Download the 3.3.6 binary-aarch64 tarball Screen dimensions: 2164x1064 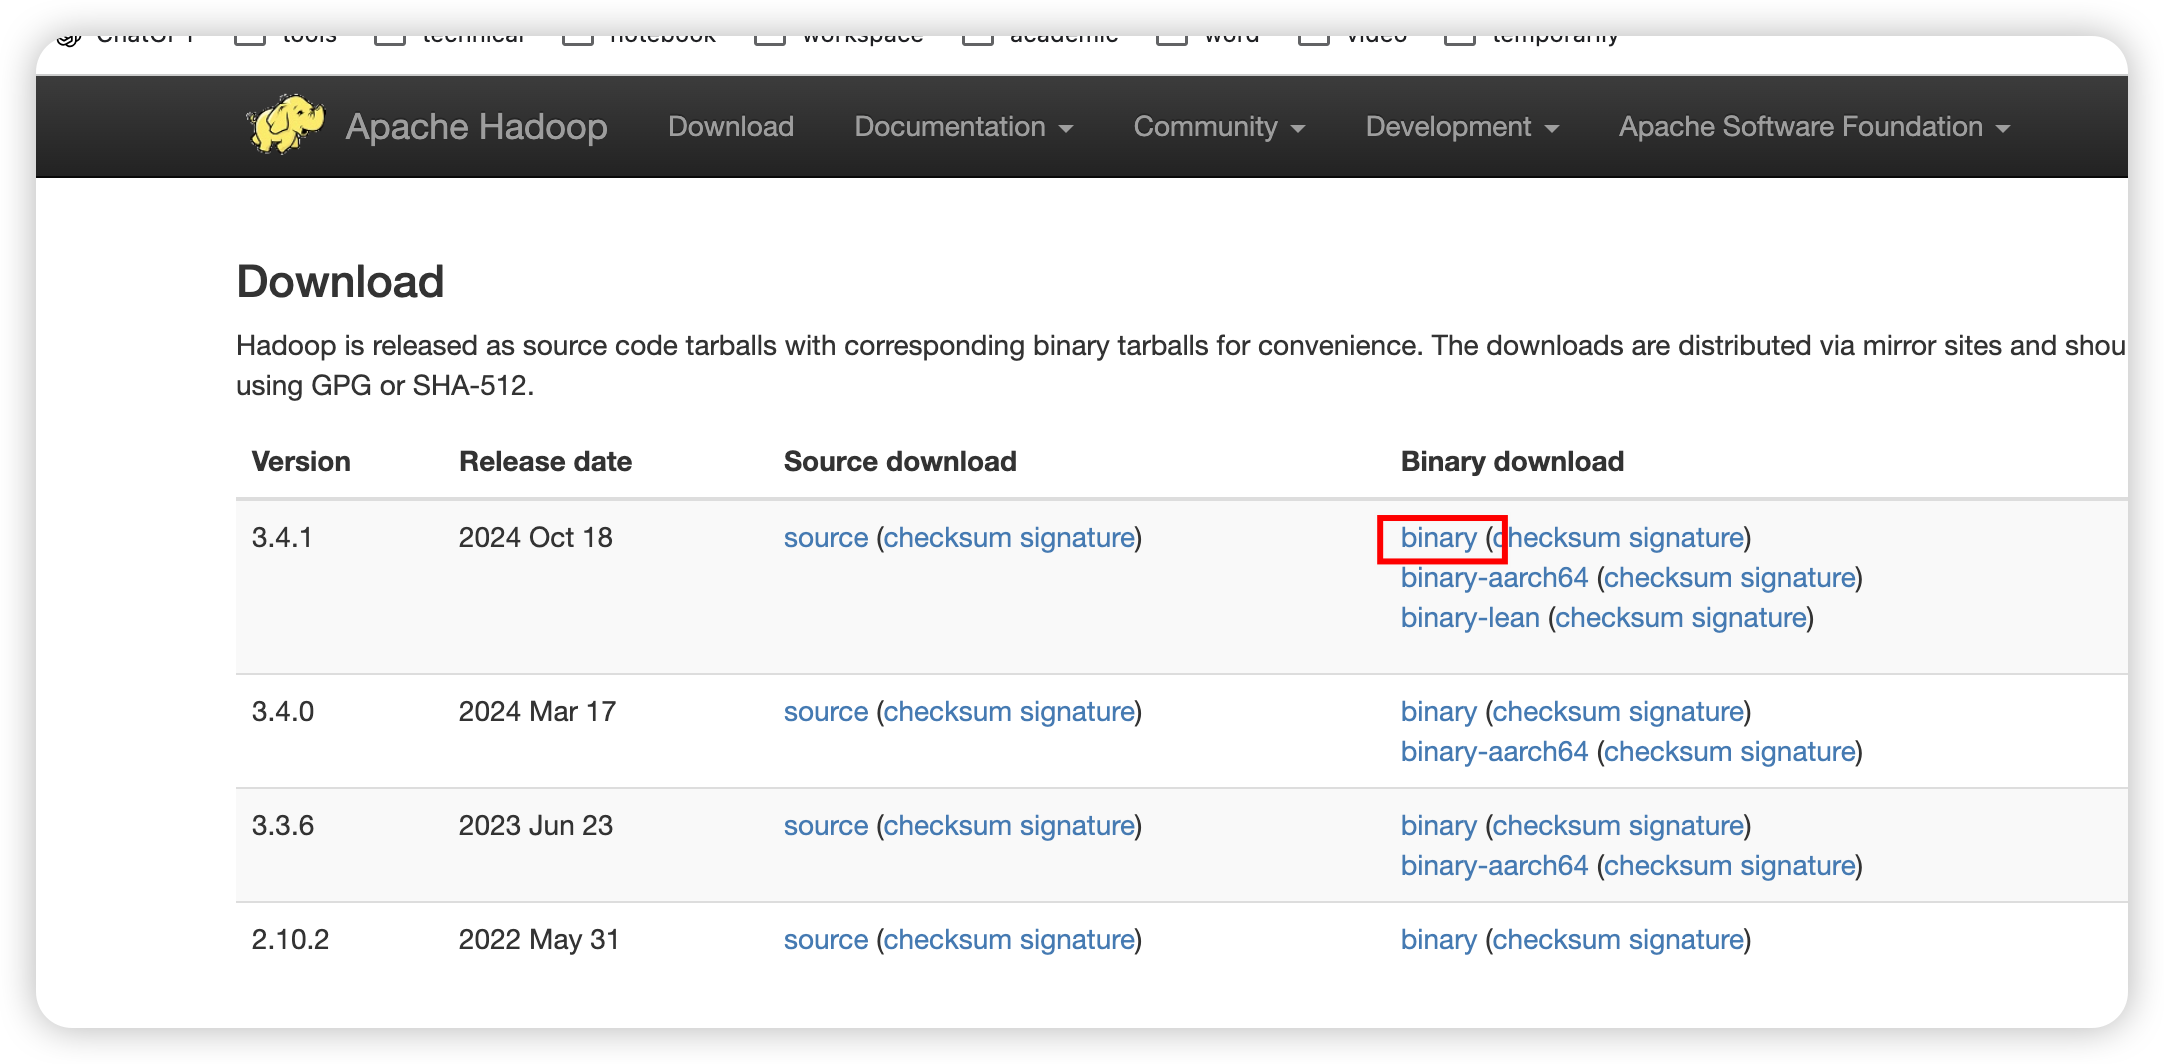click(1494, 866)
